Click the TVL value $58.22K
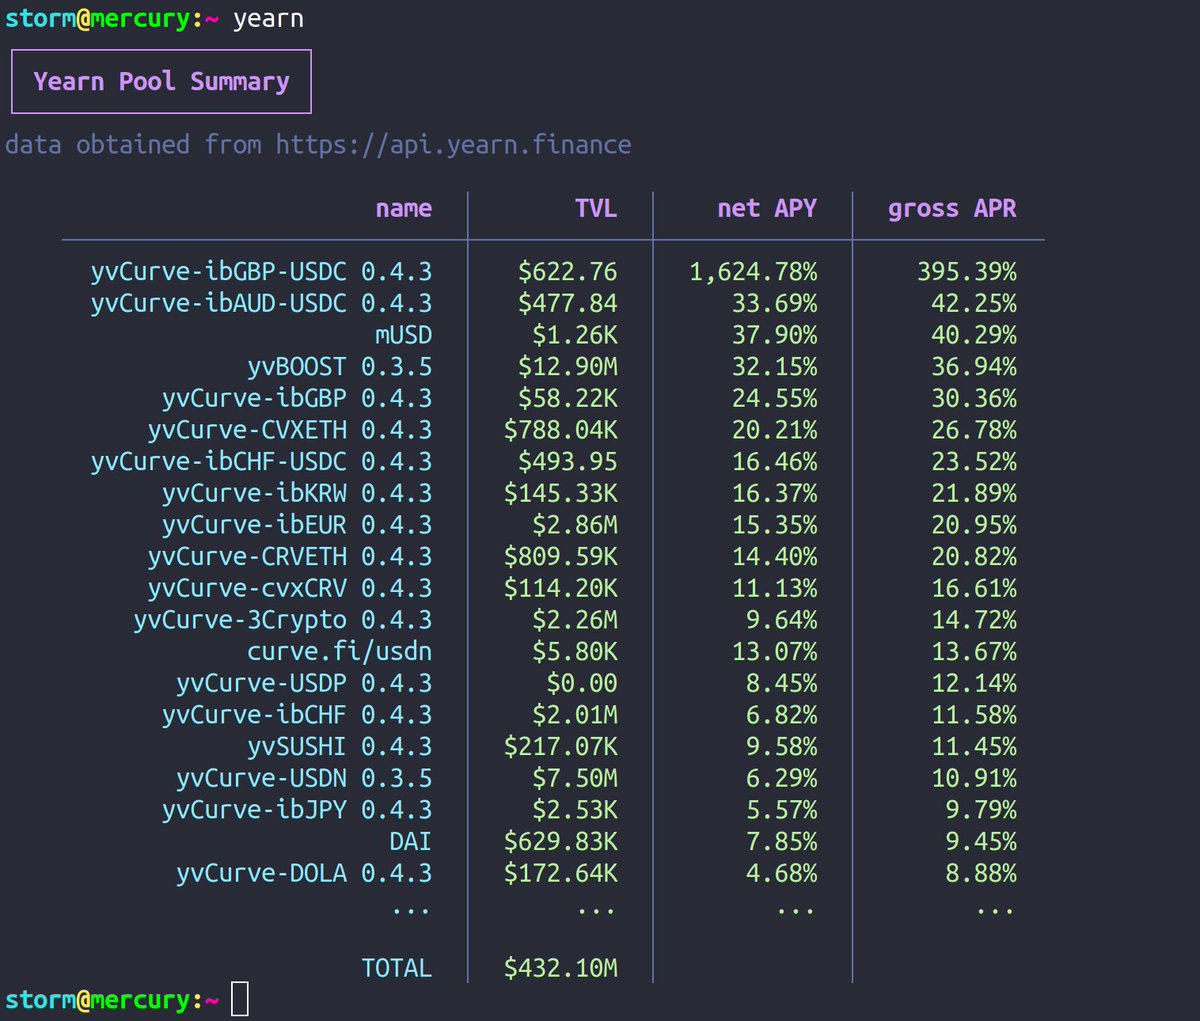This screenshot has width=1200, height=1021. [568, 398]
